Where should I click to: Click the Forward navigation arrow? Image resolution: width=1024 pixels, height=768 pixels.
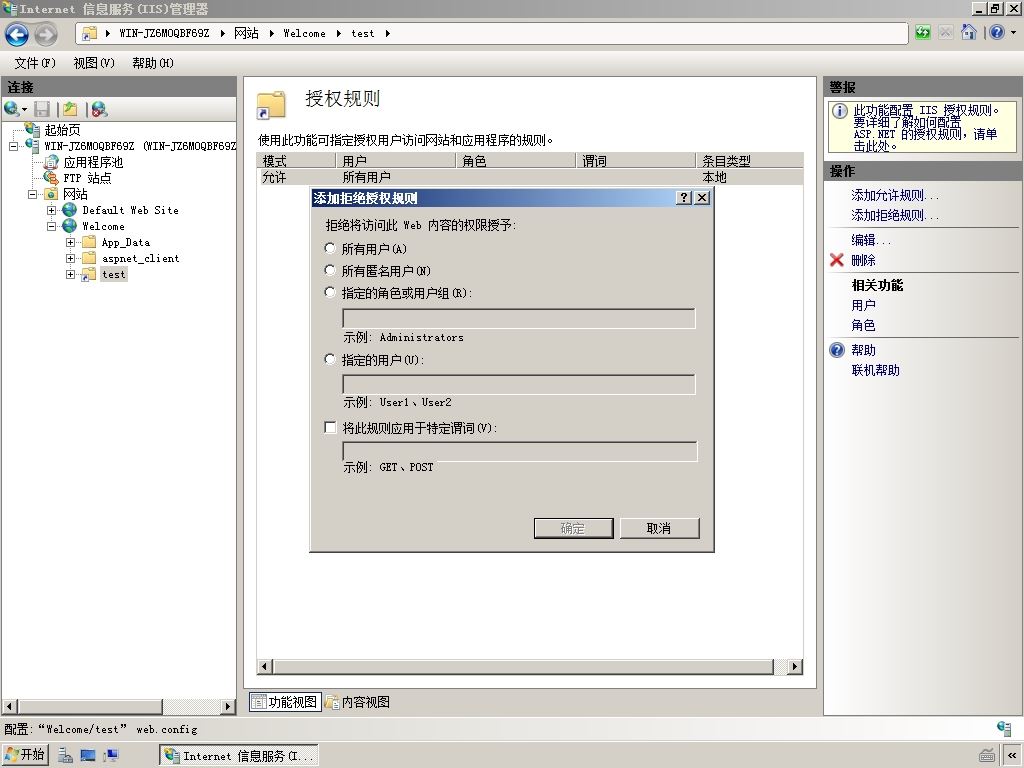tap(46, 34)
